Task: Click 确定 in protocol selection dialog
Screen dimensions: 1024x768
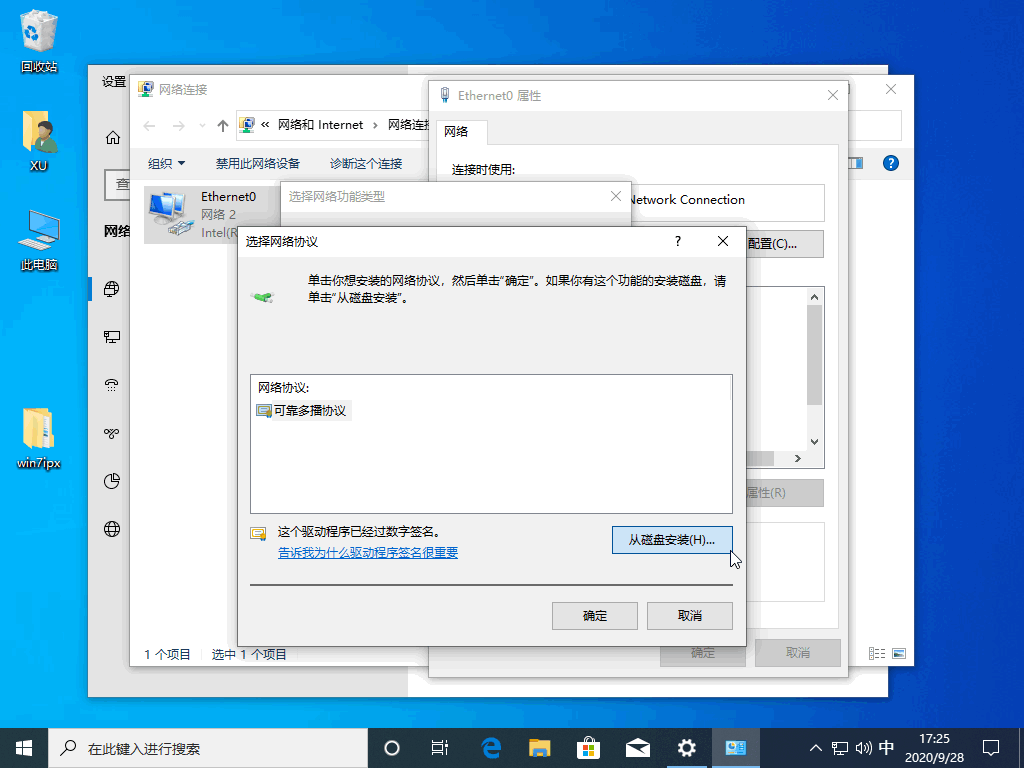Action: [x=595, y=616]
